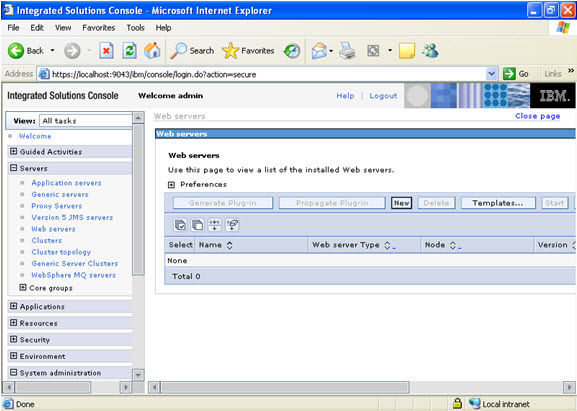Click the IBM logo

[553, 96]
